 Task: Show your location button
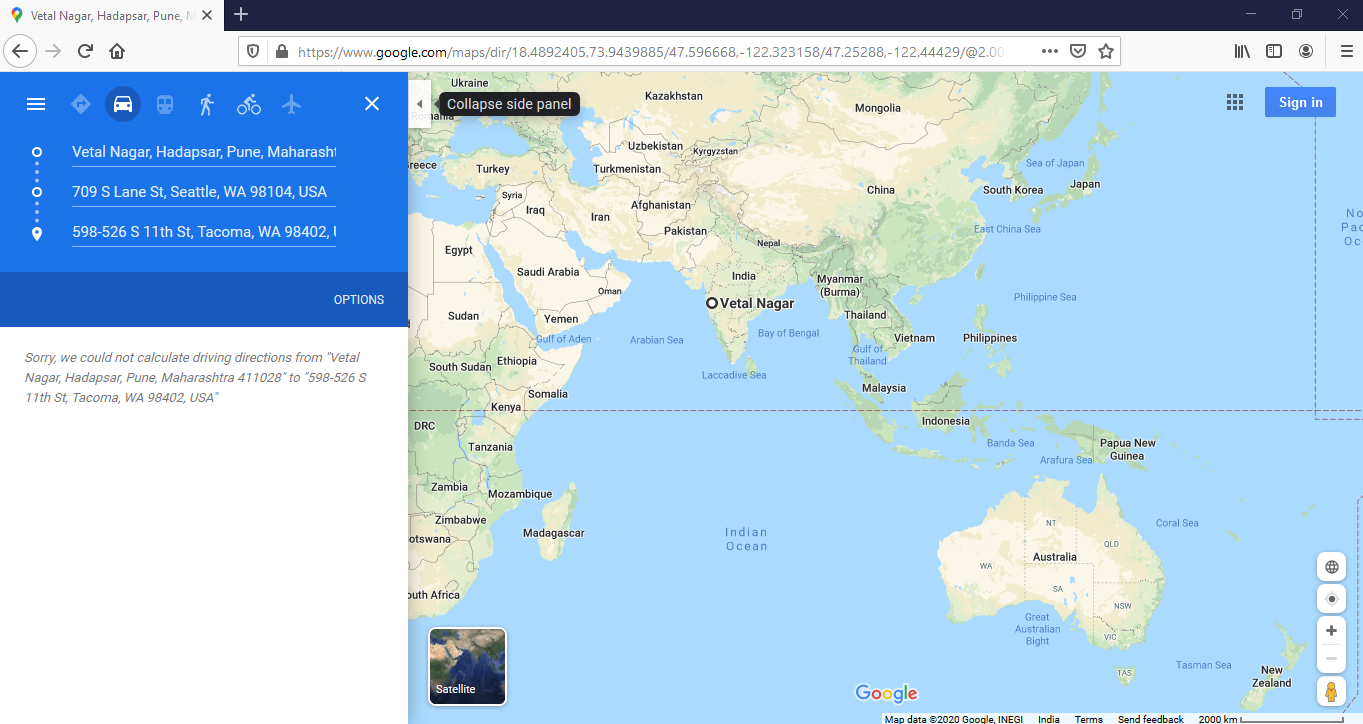click(x=1331, y=599)
